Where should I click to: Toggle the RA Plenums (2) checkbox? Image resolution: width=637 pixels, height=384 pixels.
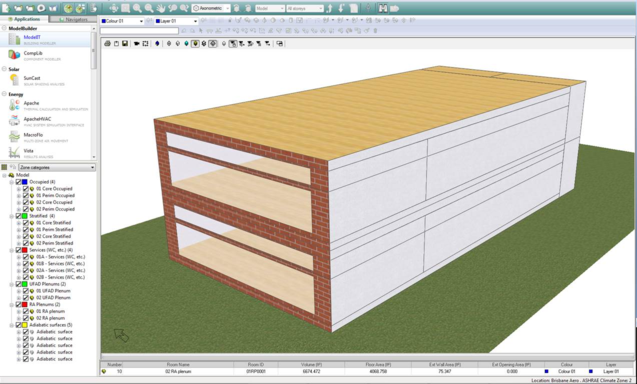(19, 304)
